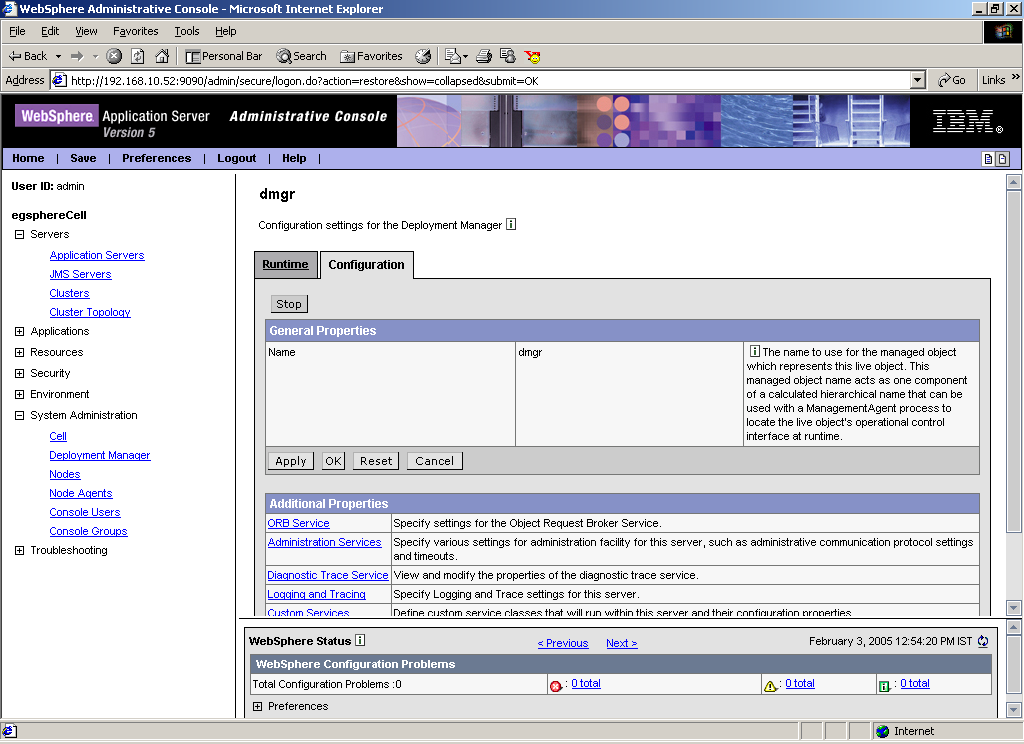Collapse the Servers tree node
The image size is (1024, 744).
pyautogui.click(x=20, y=235)
